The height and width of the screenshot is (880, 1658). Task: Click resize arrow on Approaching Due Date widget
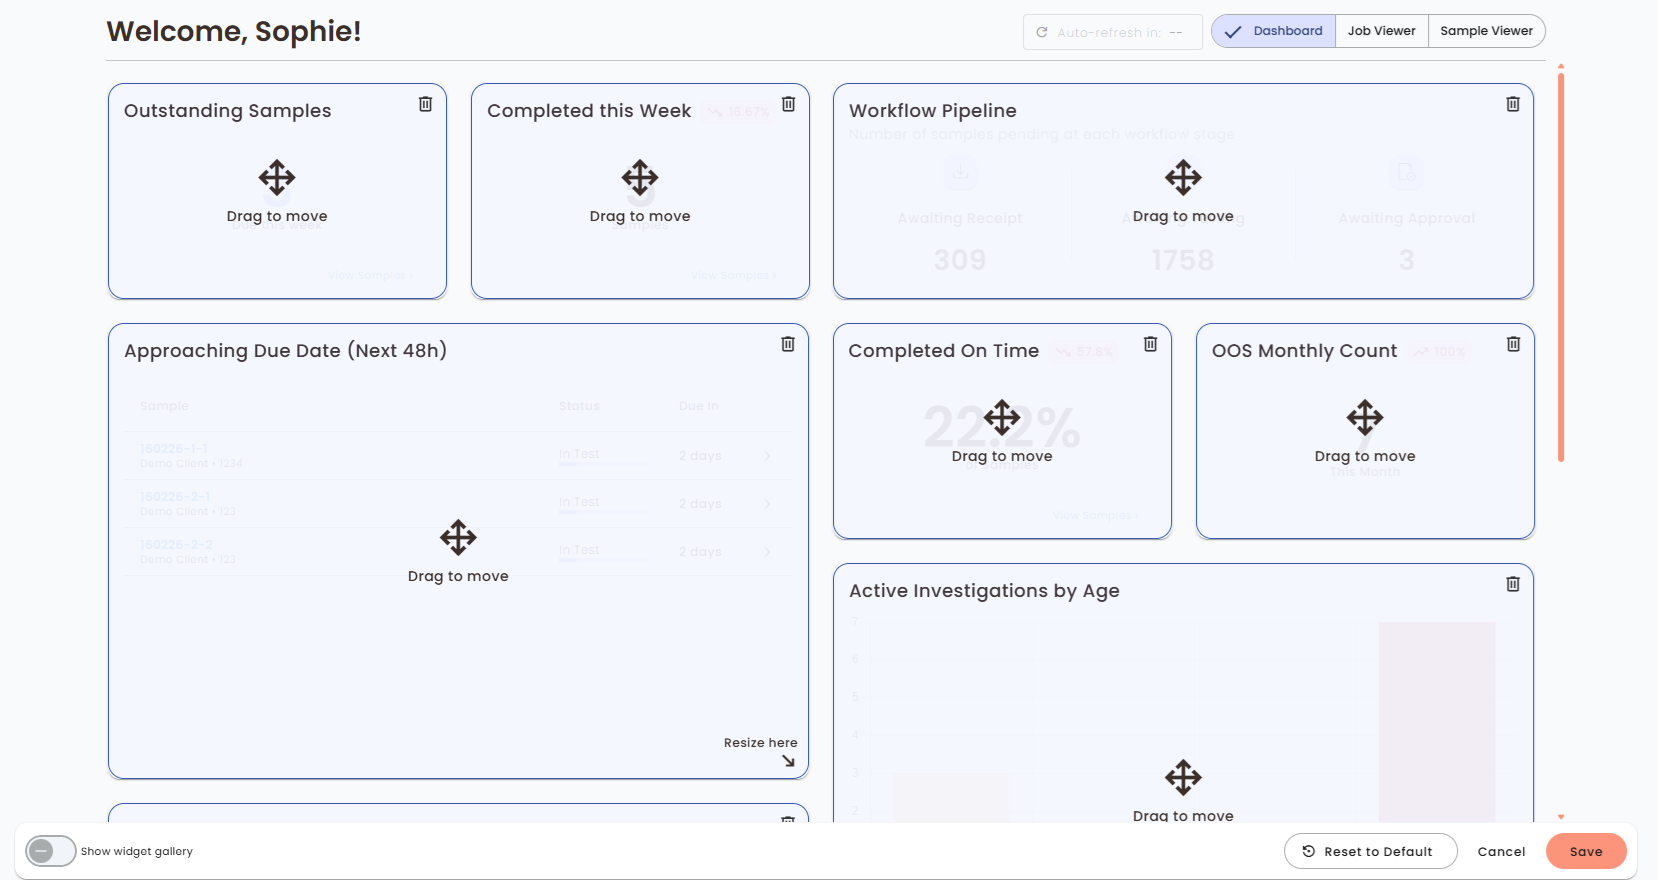click(x=788, y=761)
